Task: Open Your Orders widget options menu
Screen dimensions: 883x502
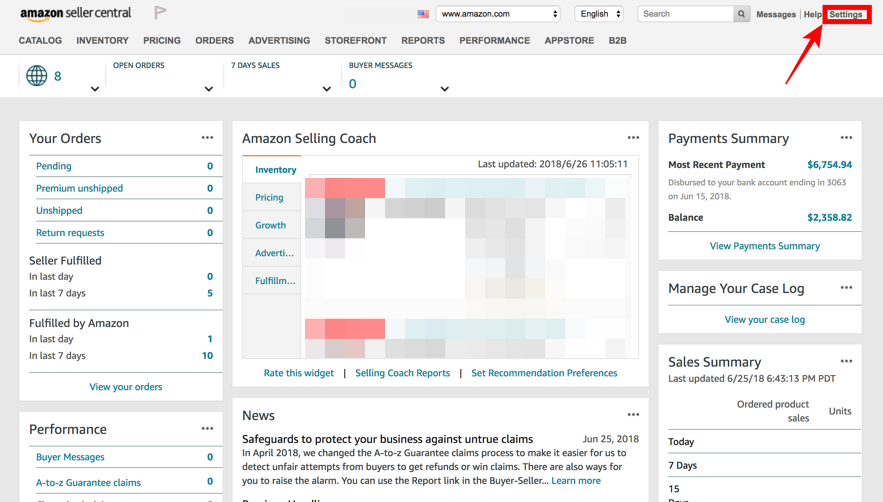Action: click(207, 137)
